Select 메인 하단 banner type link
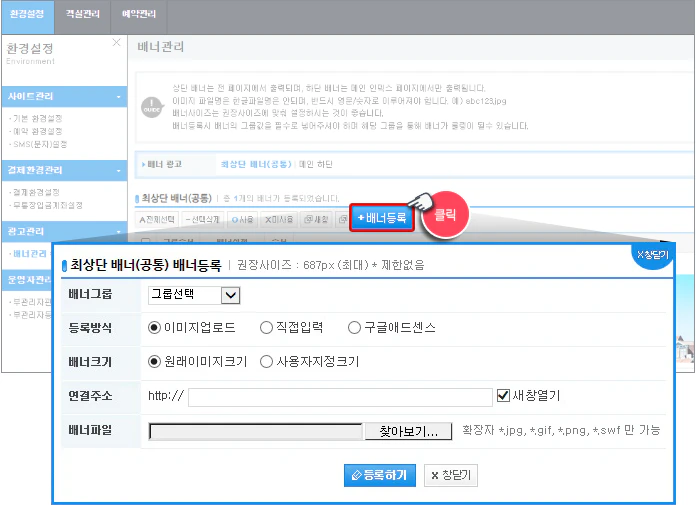This screenshot has height=505, width=696. coord(316,165)
